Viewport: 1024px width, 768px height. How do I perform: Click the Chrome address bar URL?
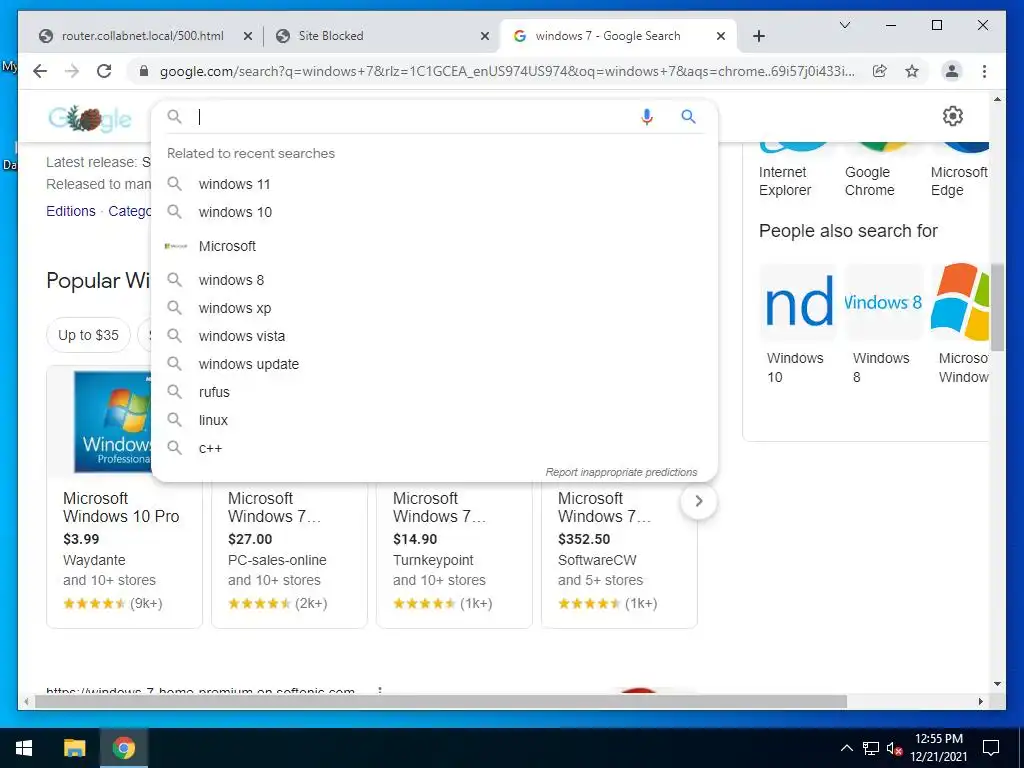point(507,71)
